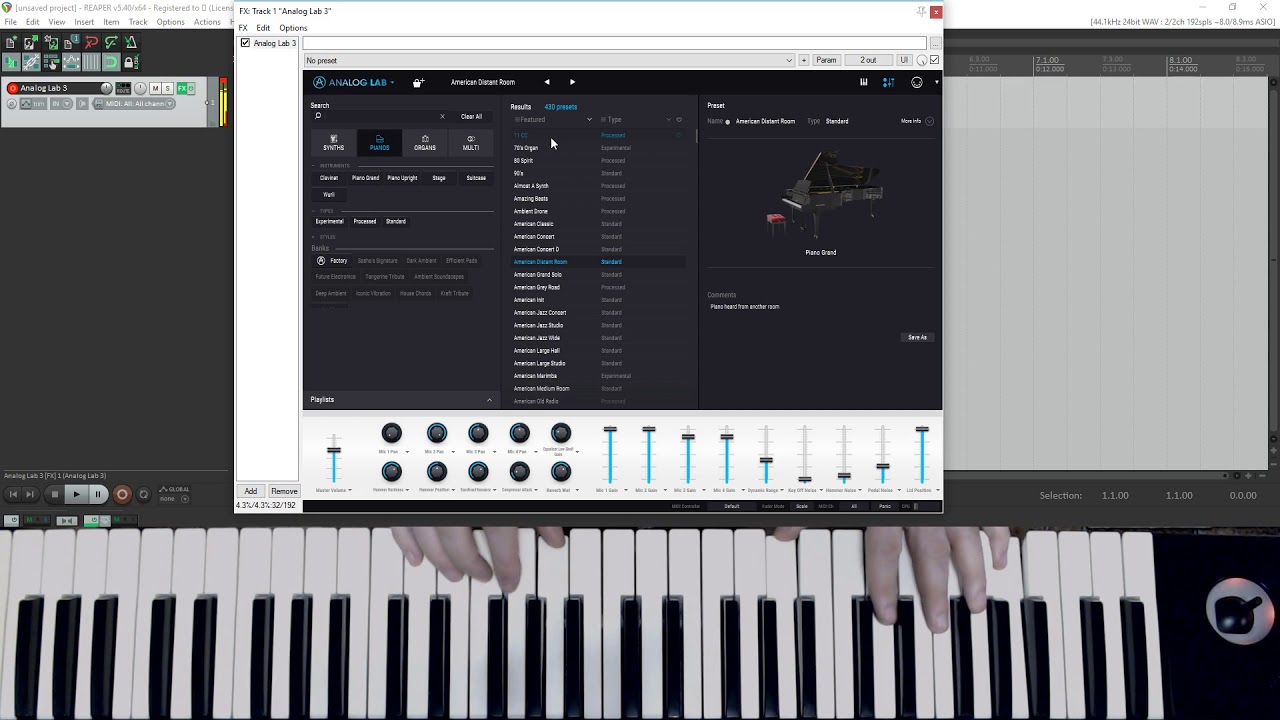This screenshot has height=720, width=1280.
Task: Toggle the Experimental type filter
Action: (x=329, y=221)
